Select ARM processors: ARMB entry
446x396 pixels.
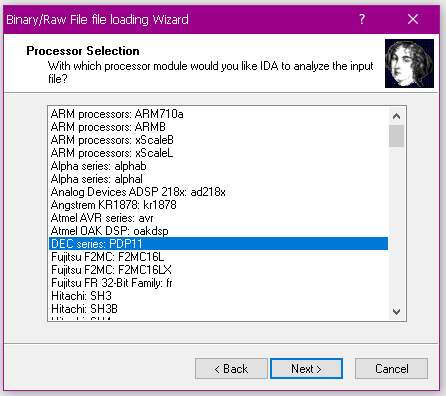click(x=218, y=127)
